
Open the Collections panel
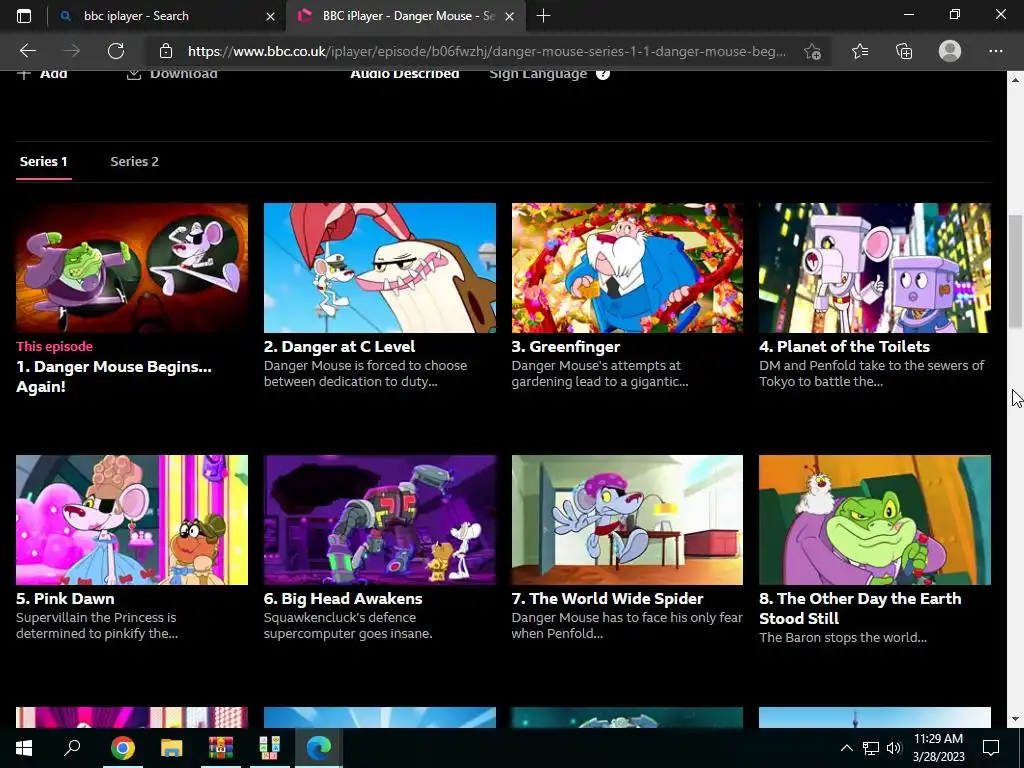(x=904, y=51)
